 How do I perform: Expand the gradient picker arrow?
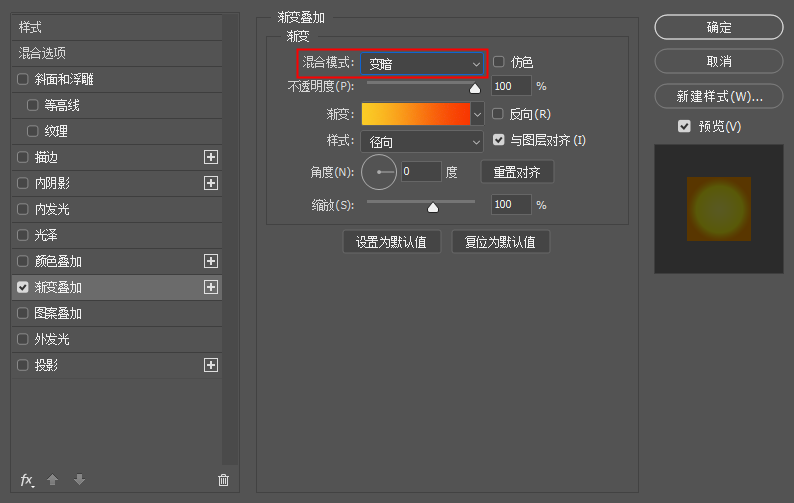click(477, 114)
